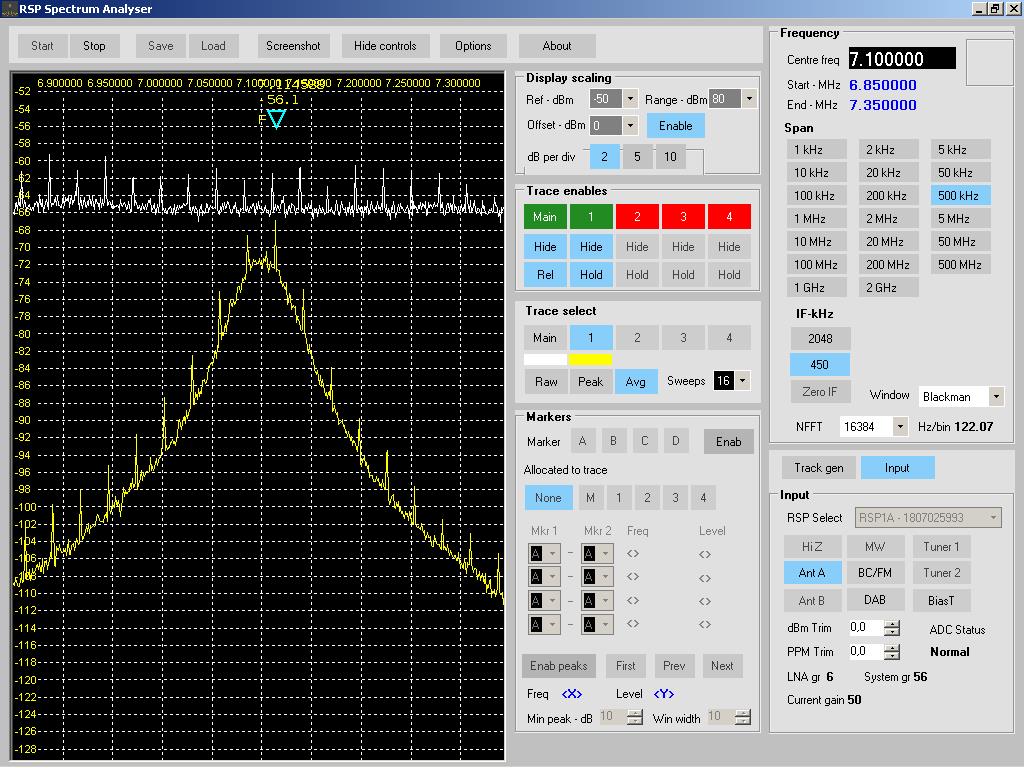Select trace 4 in Trace select

(x=729, y=338)
